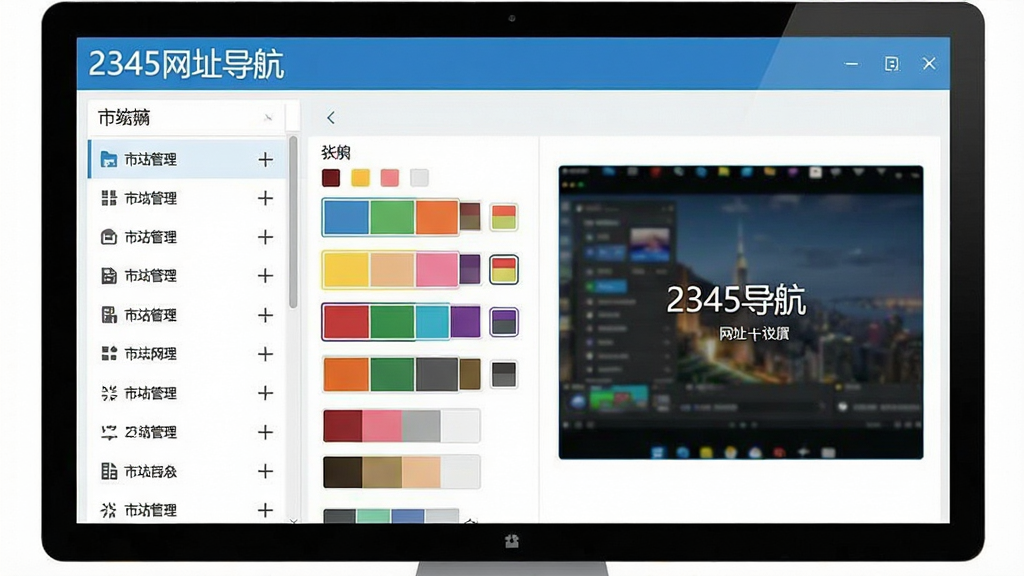1024x576 pixels.
Task: Click the plus on the folded-corner page row
Action: click(265, 276)
